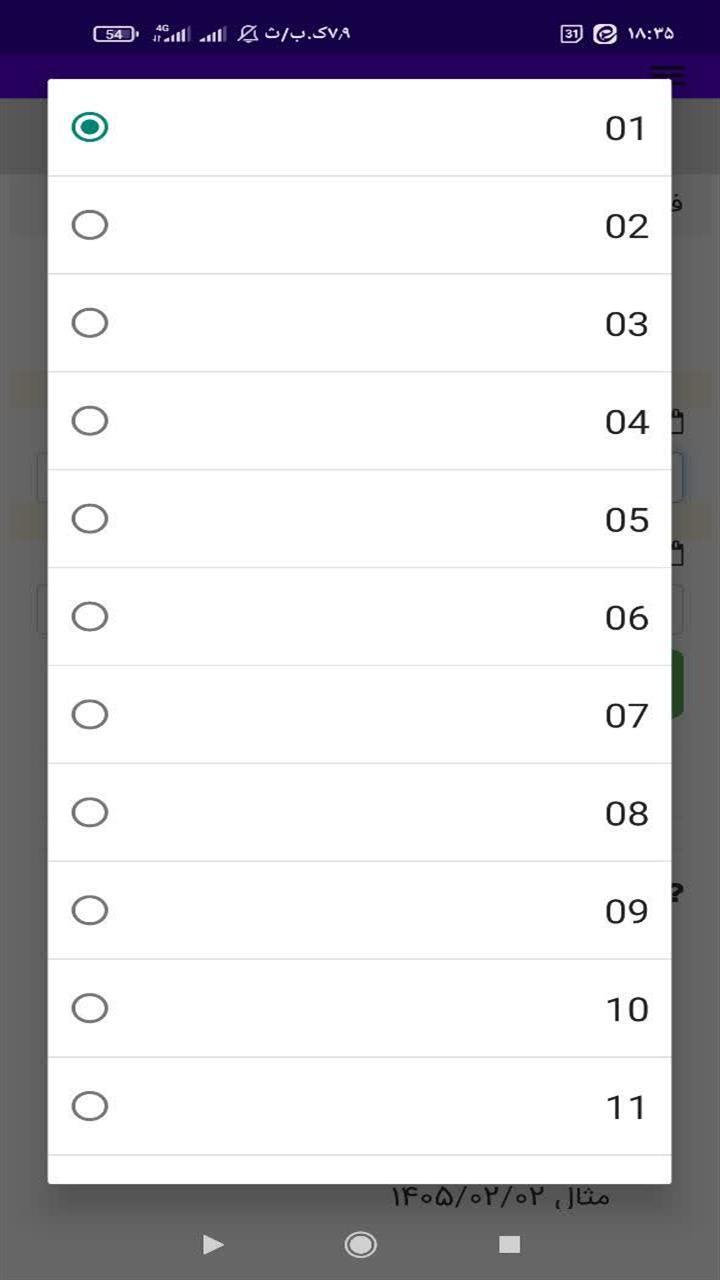Tap the muted notification bell icon
This screenshot has height=1280, width=720.
247,34
